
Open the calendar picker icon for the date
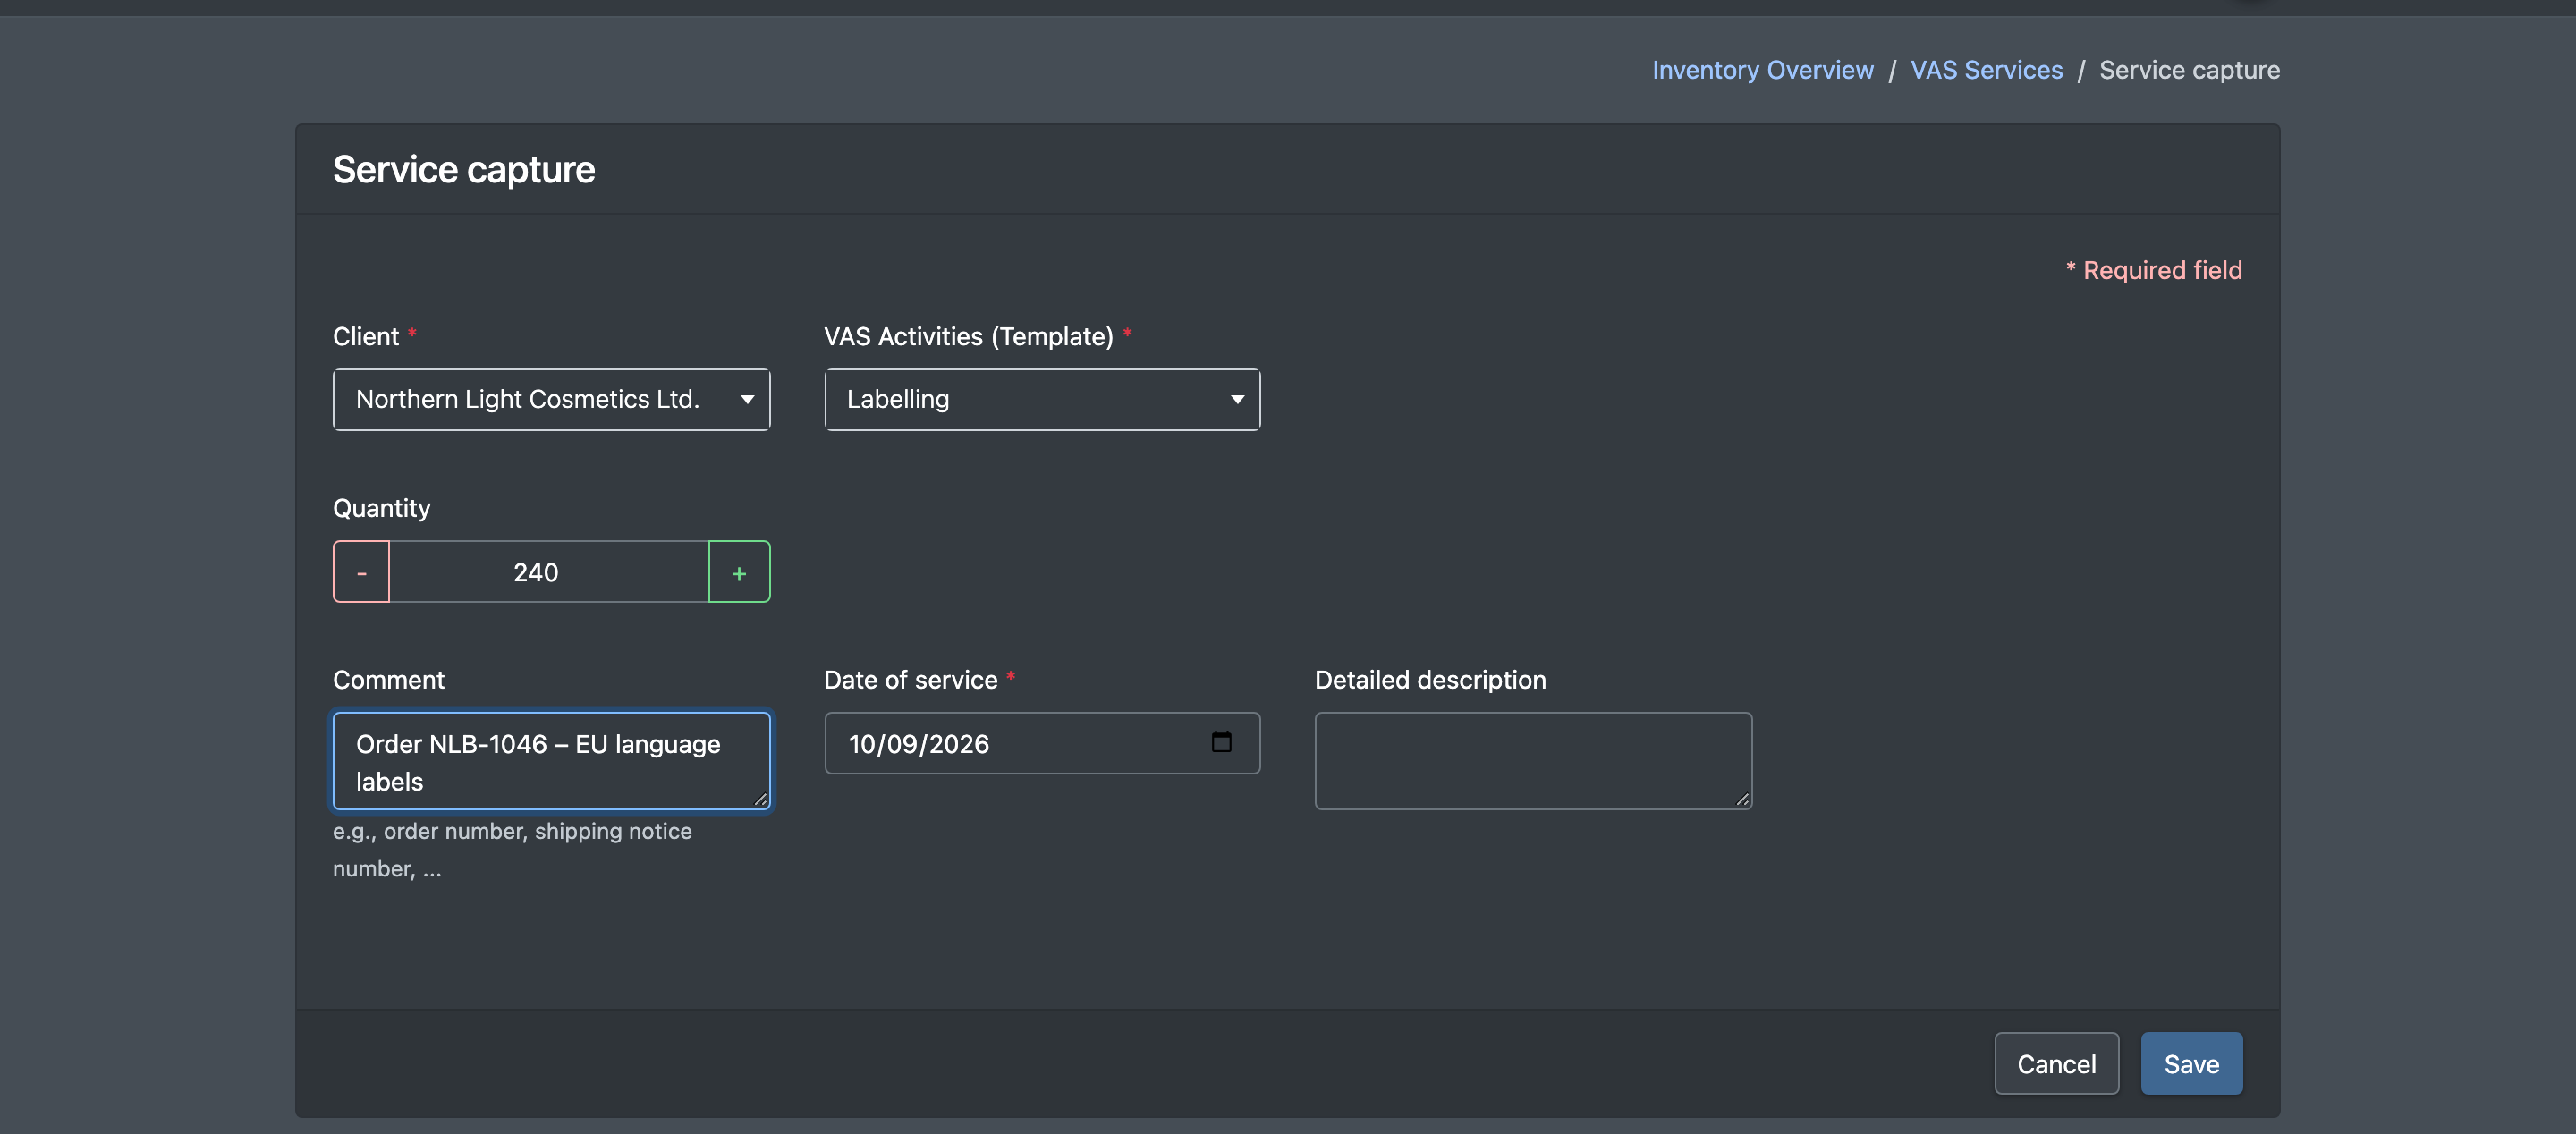click(1221, 742)
